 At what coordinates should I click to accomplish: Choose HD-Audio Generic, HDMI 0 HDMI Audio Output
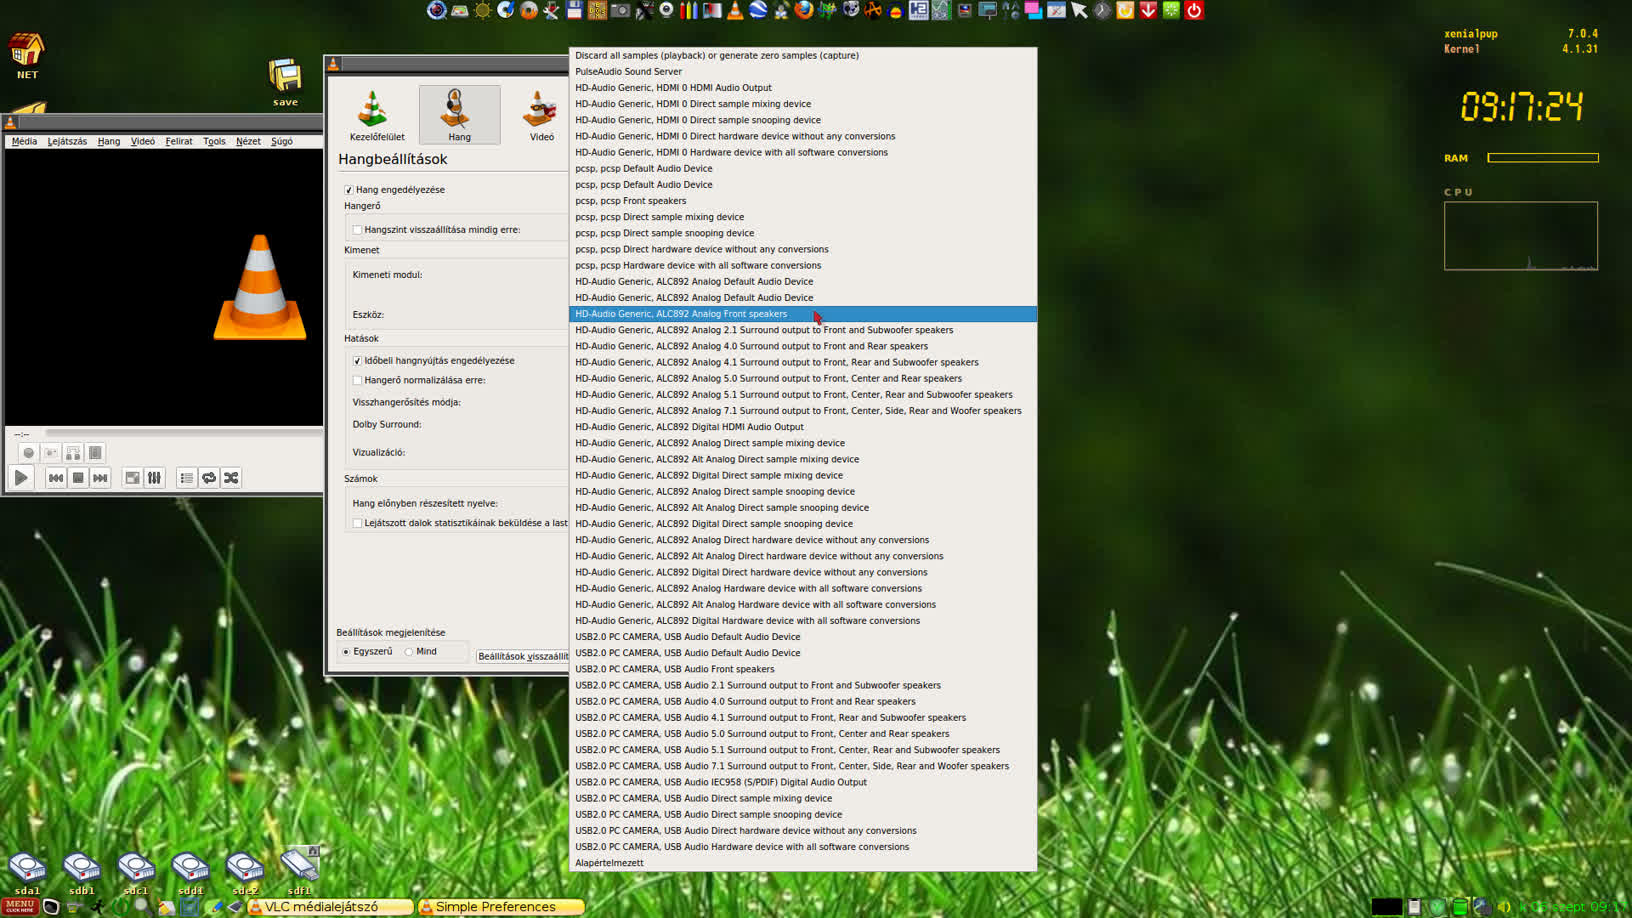(803, 88)
